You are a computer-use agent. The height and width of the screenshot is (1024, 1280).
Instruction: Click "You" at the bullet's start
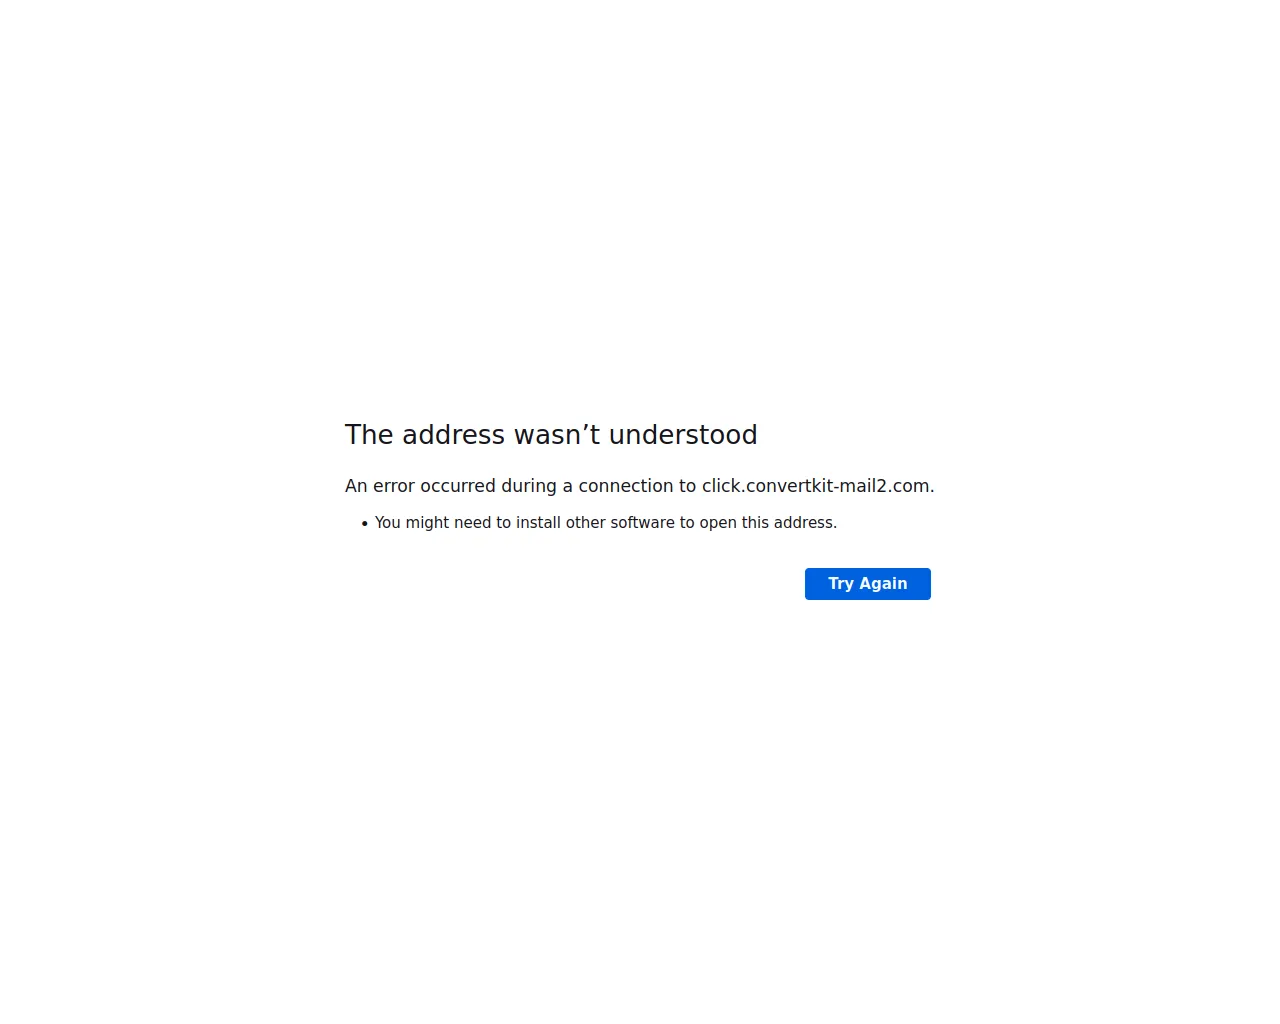pos(388,523)
